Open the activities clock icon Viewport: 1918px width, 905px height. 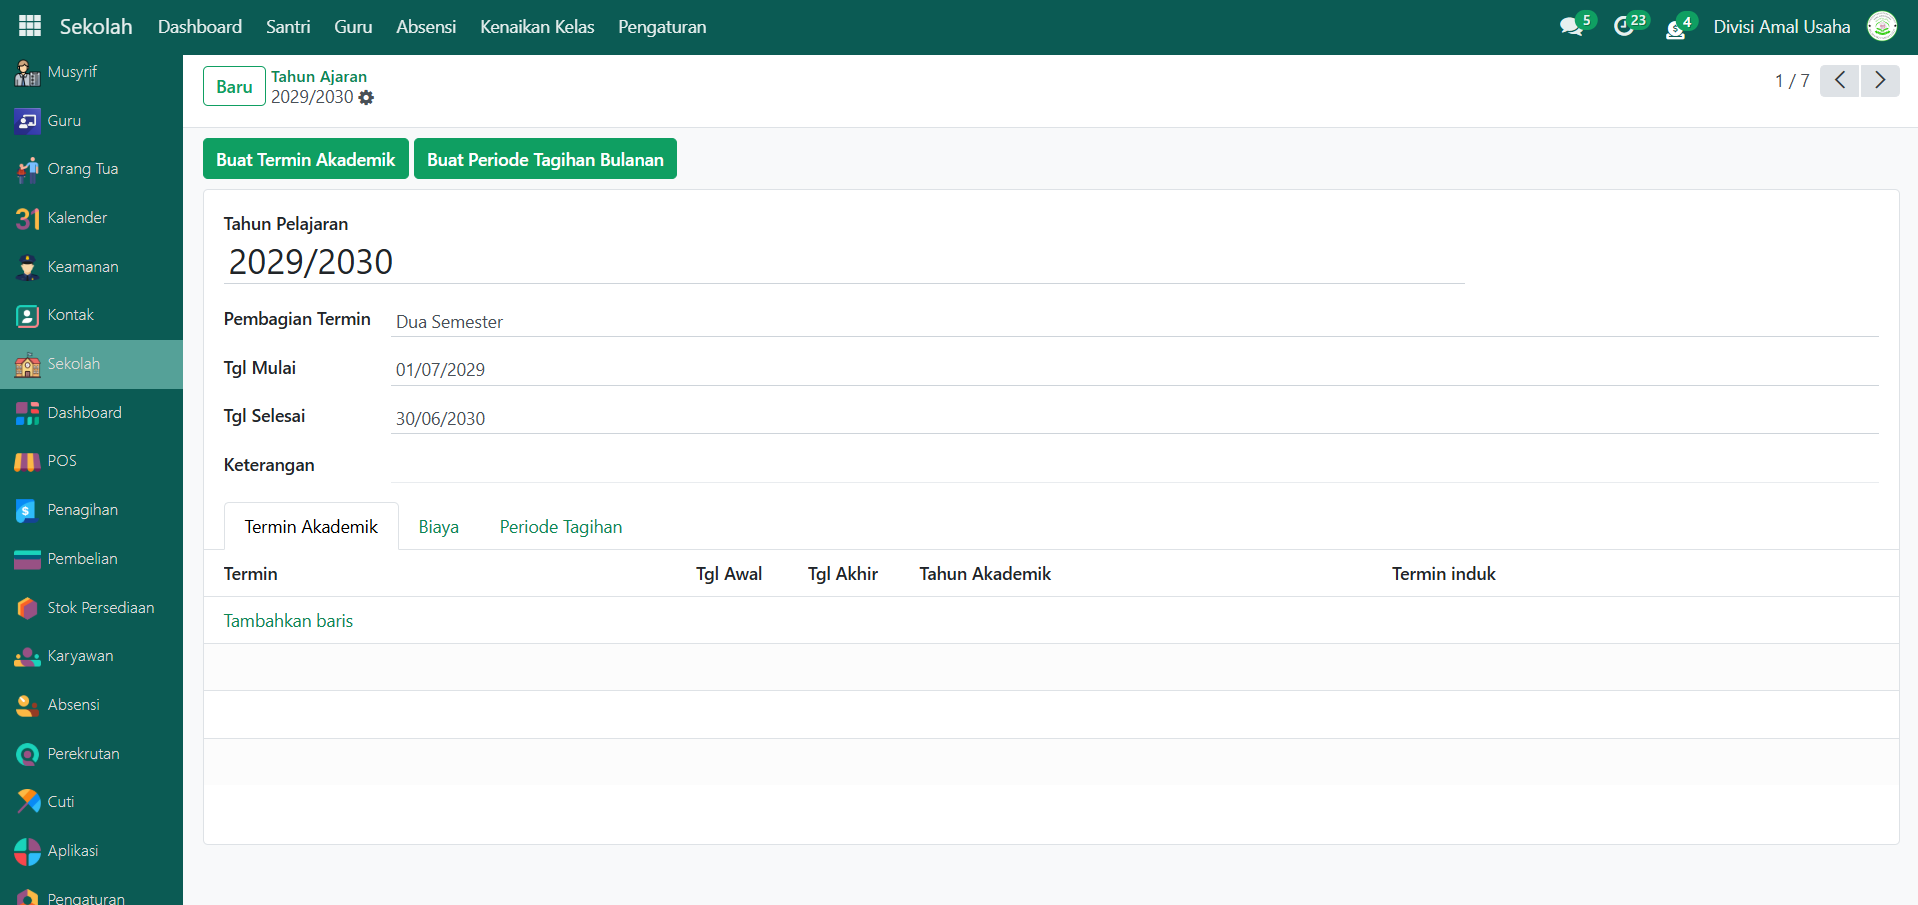[x=1624, y=27]
